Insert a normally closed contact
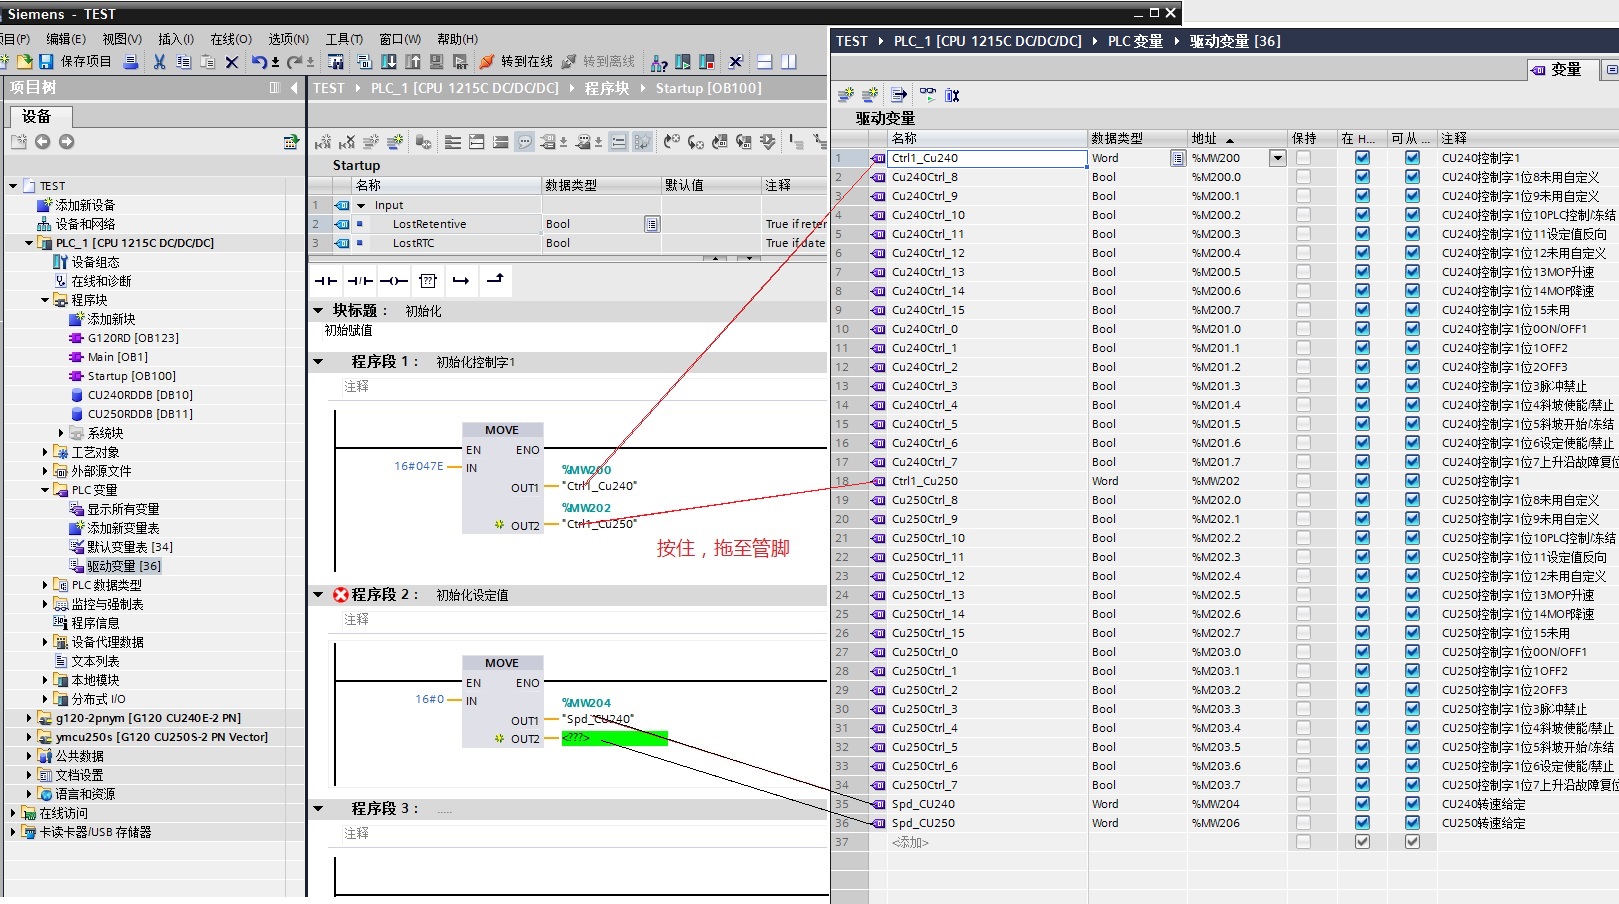Viewport: 1619px width, 904px height. 360,281
